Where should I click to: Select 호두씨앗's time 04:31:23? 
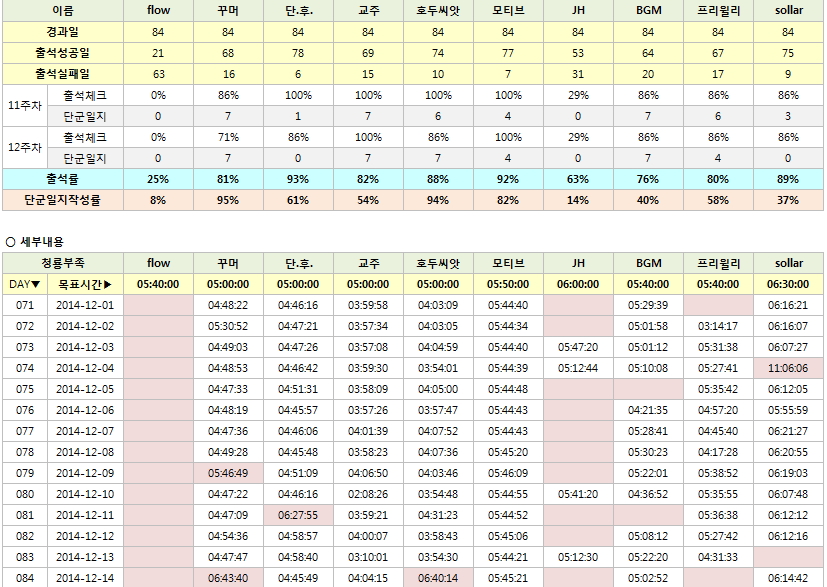(438, 515)
